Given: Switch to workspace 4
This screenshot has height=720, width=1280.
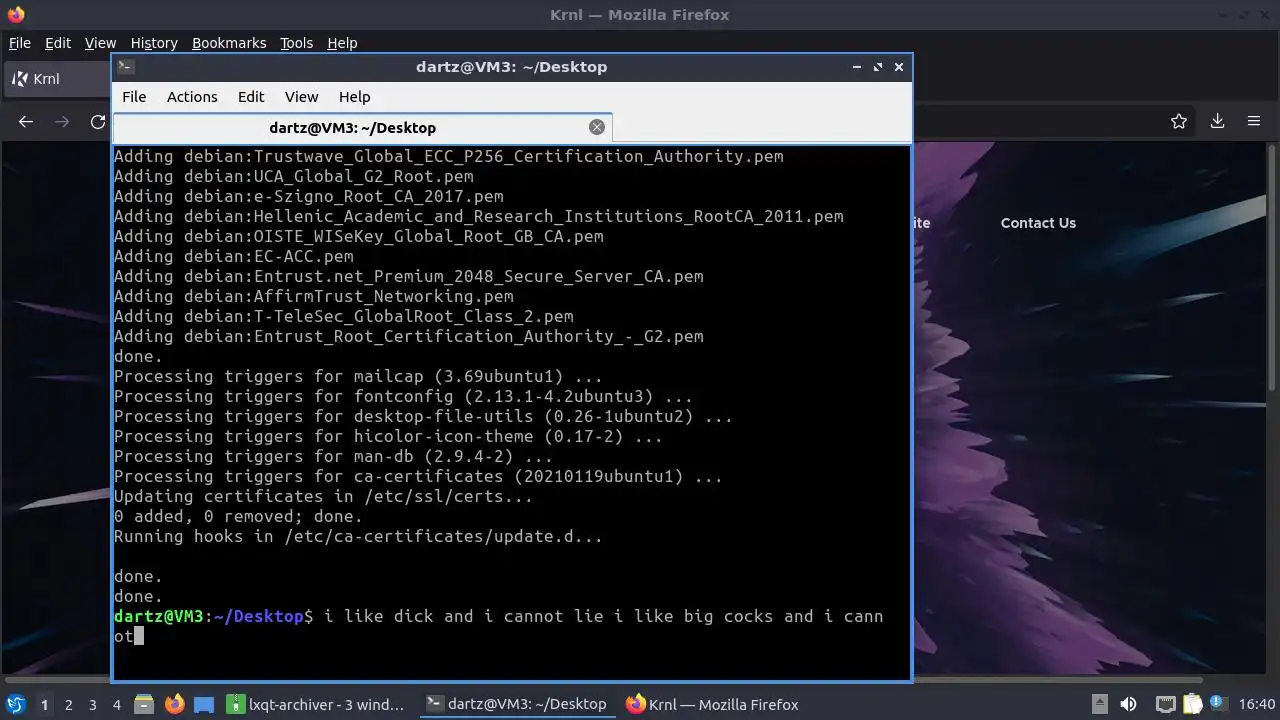Looking at the screenshot, I should [x=116, y=704].
